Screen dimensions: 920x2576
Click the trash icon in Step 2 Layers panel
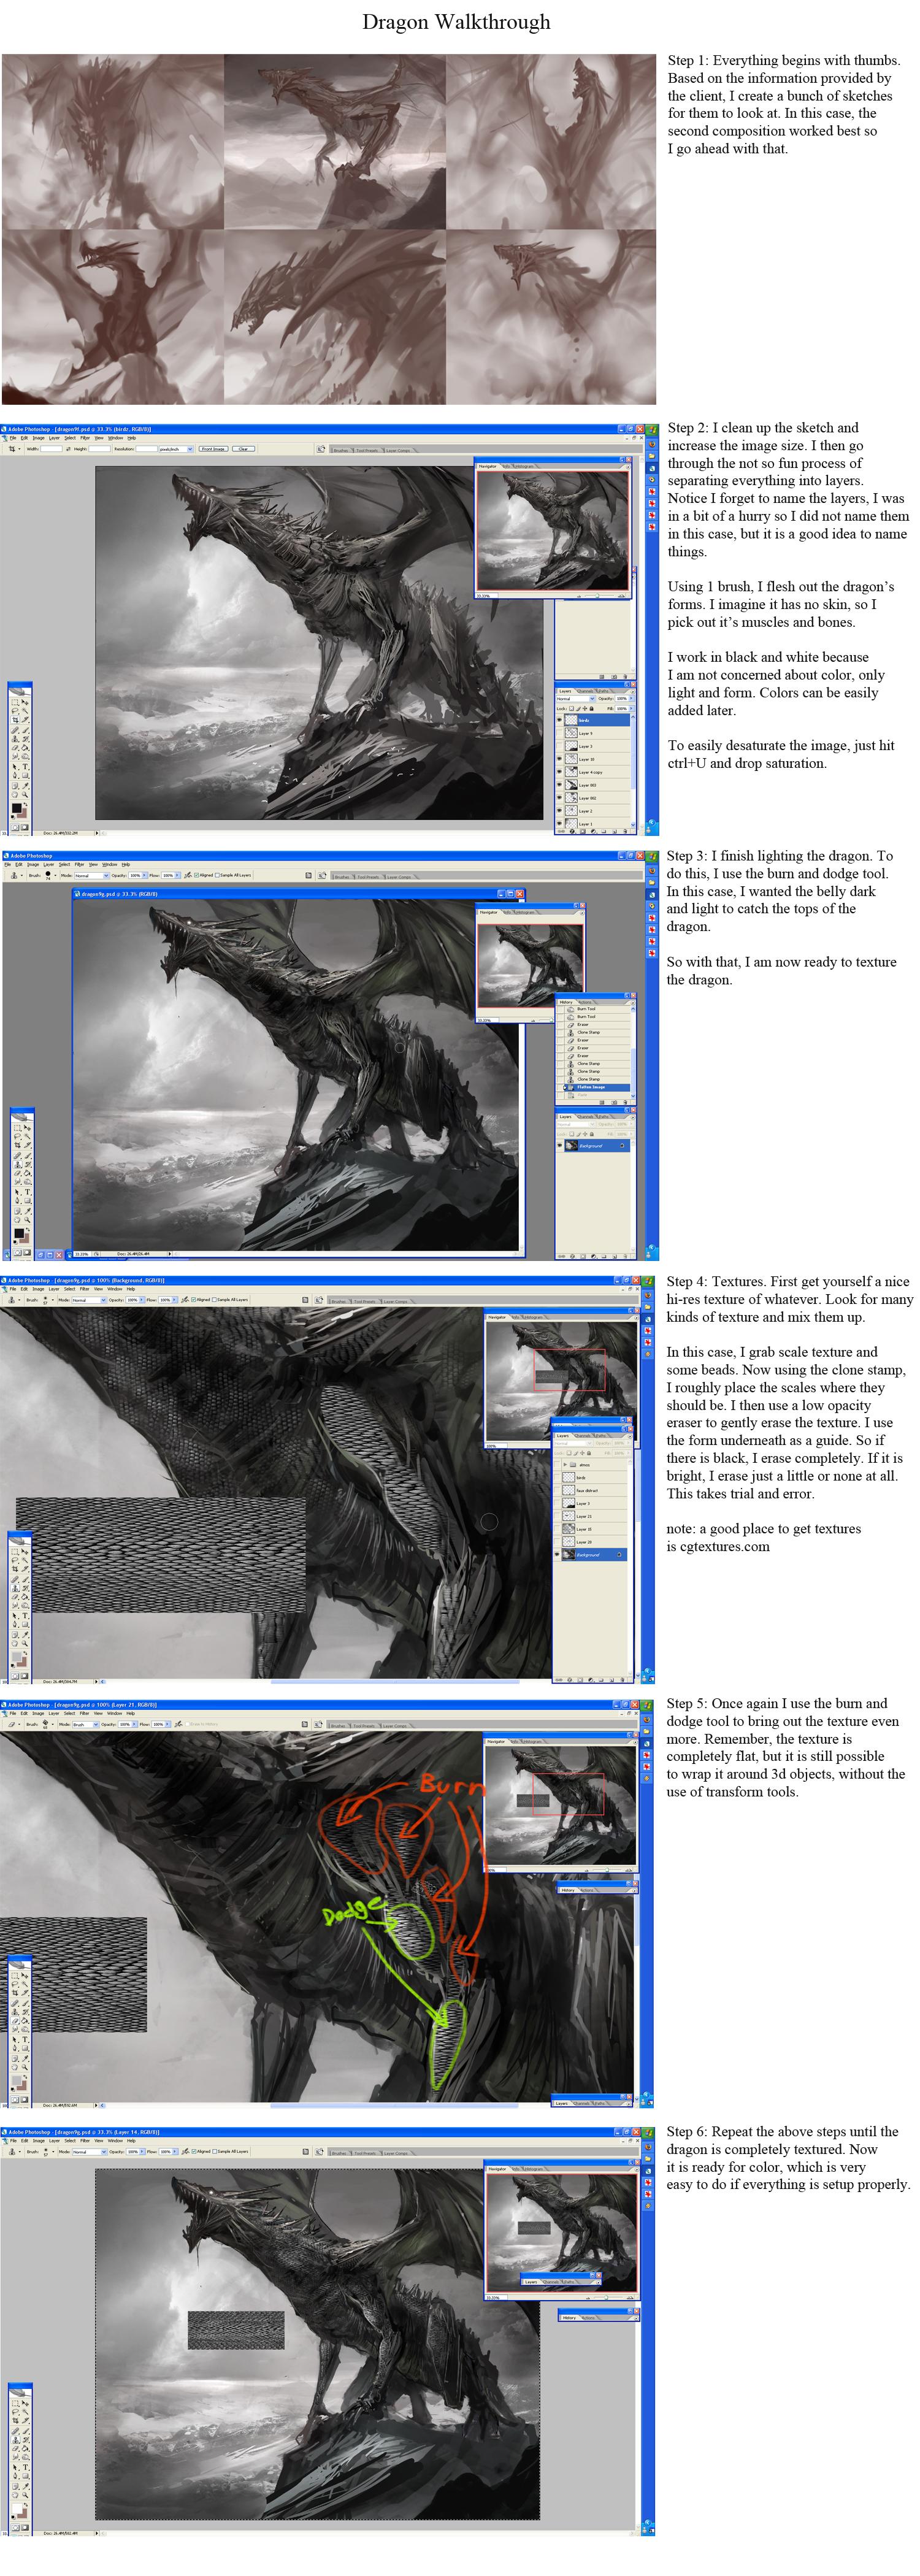625,832
